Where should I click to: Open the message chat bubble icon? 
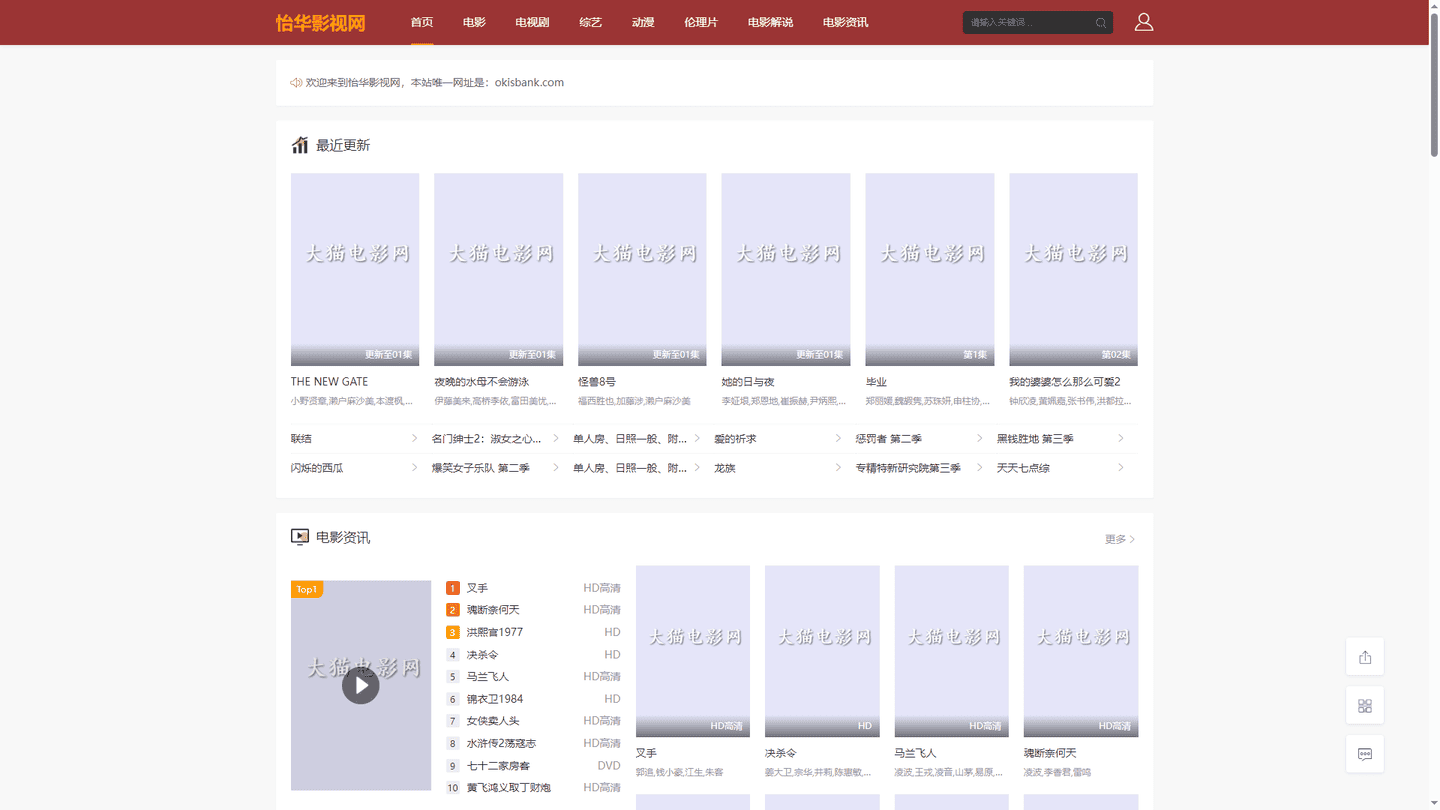[1365, 754]
